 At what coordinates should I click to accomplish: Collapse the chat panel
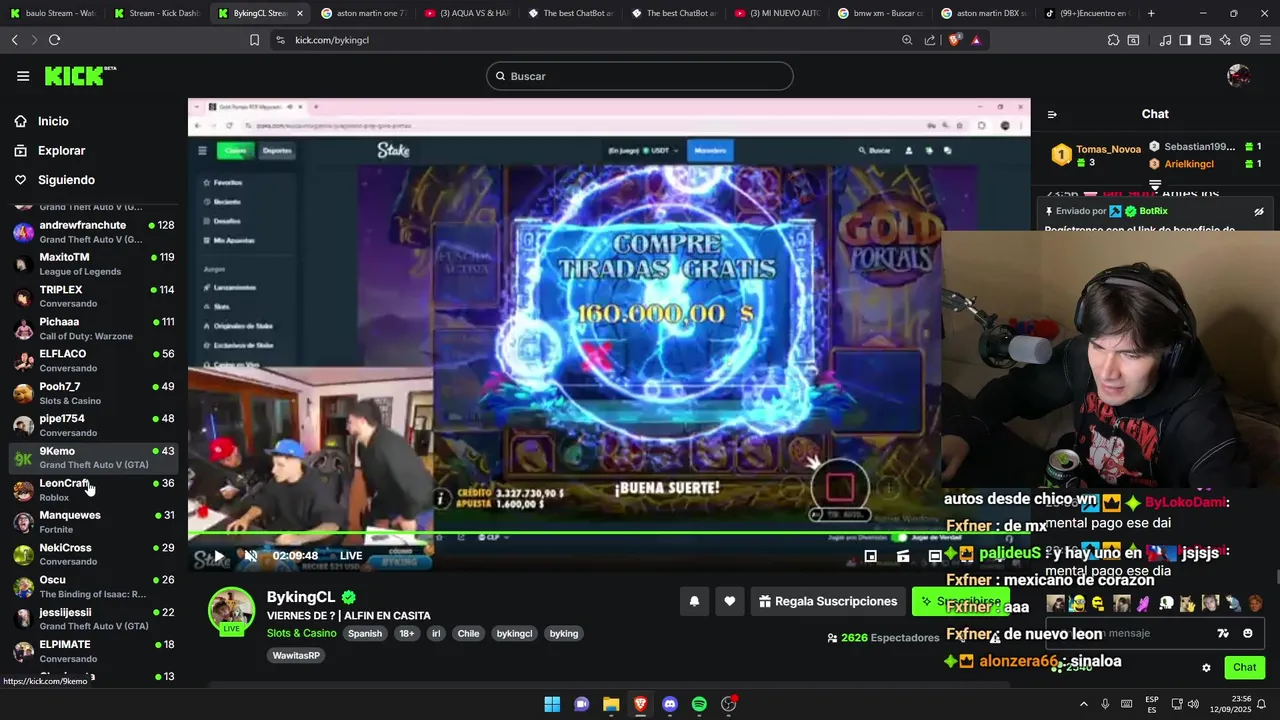pyautogui.click(x=1052, y=114)
